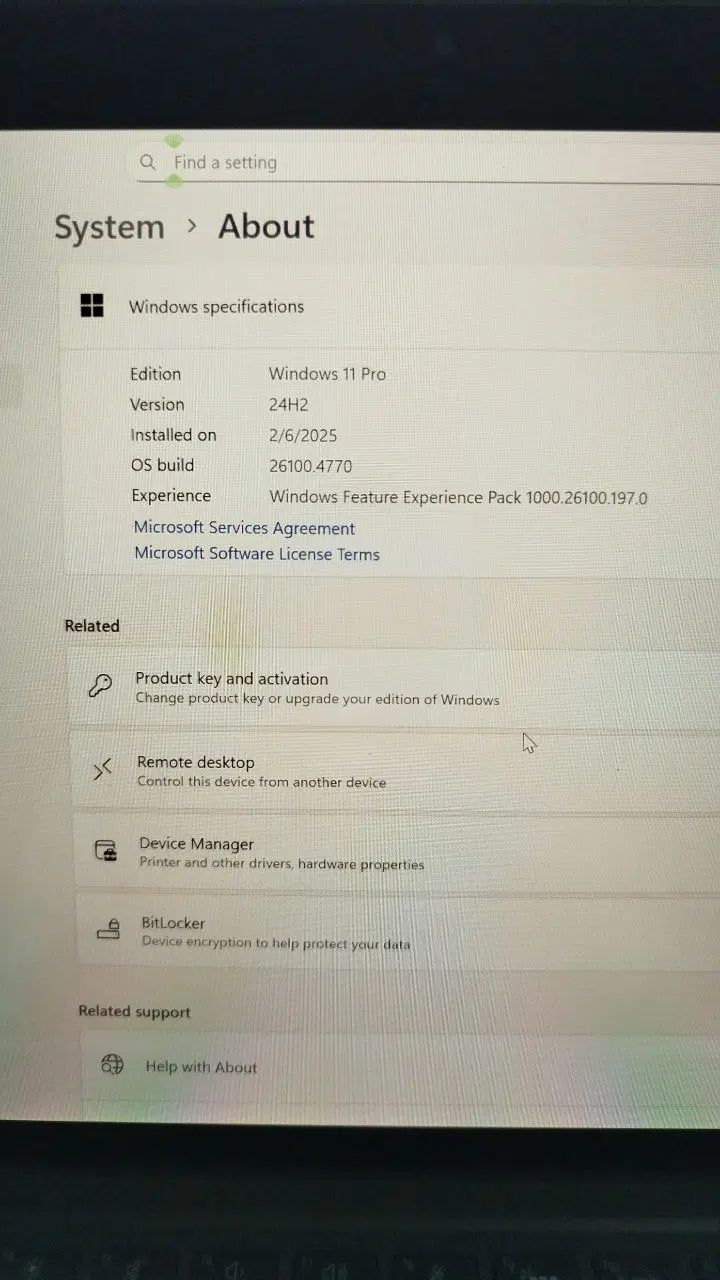Click the search magnifier icon
This screenshot has height=1280, width=720.
tap(148, 162)
